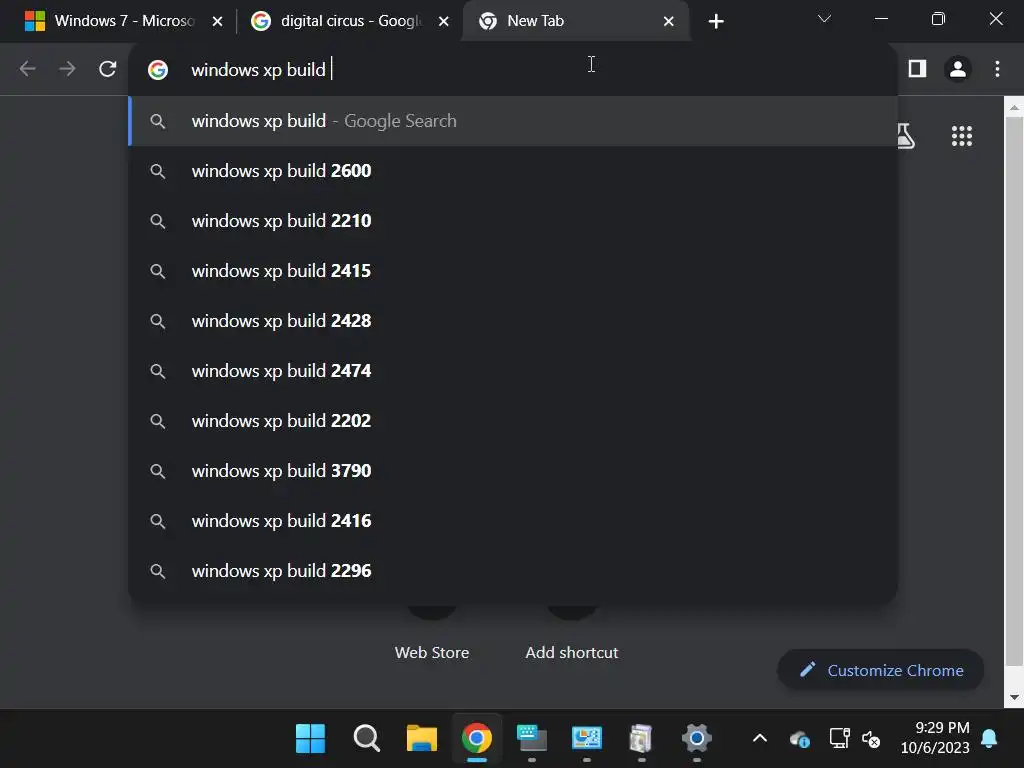Viewport: 1024px width, 768px height.
Task: Open the server tower taskbar icon
Action: point(641,739)
